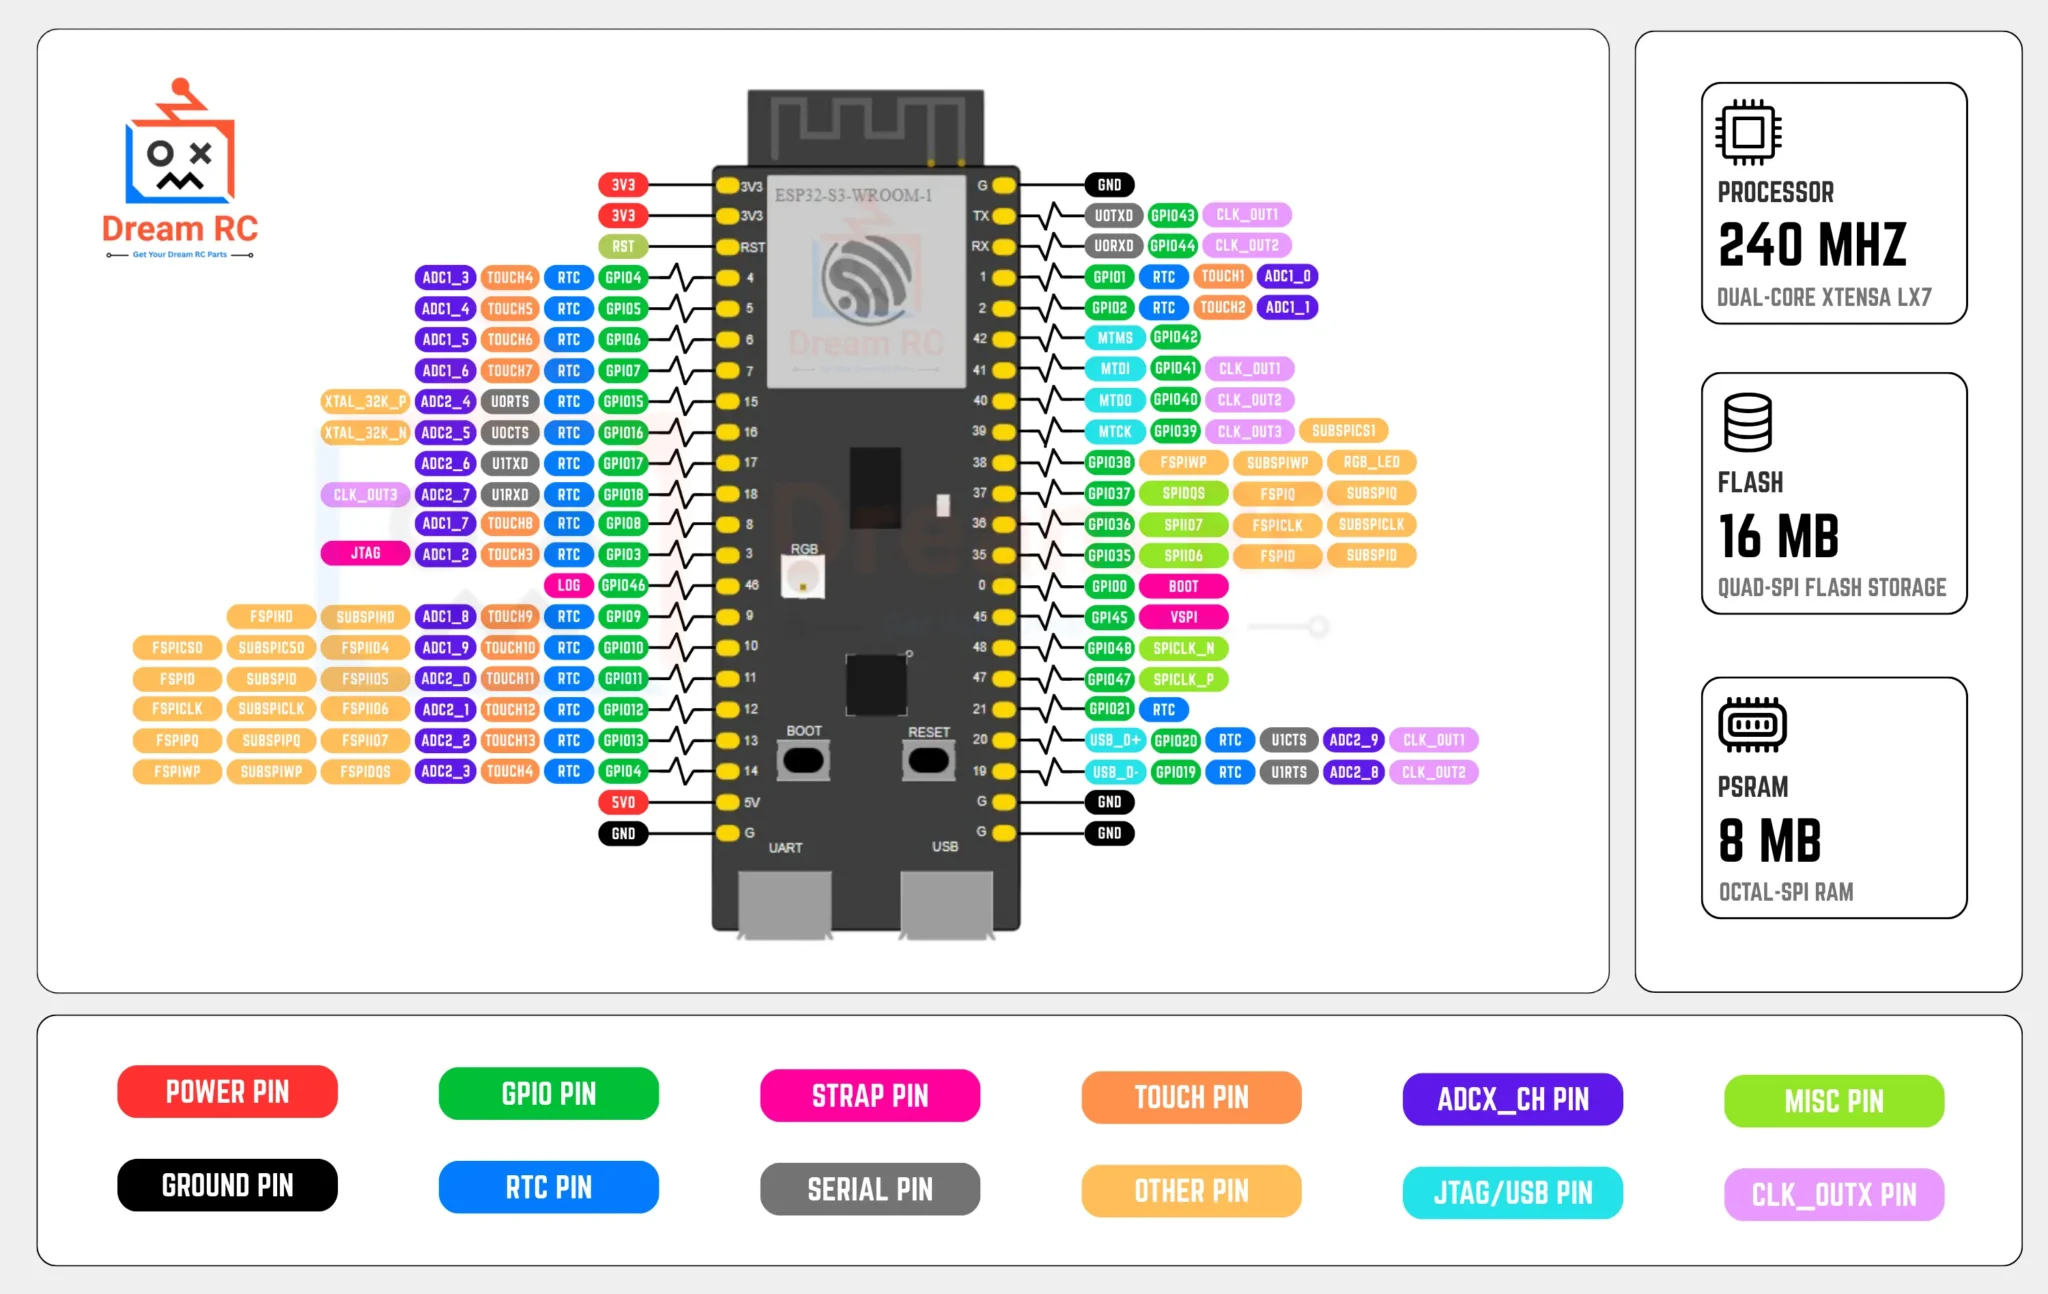Click the SUBSPICS1 label

tap(1344, 431)
